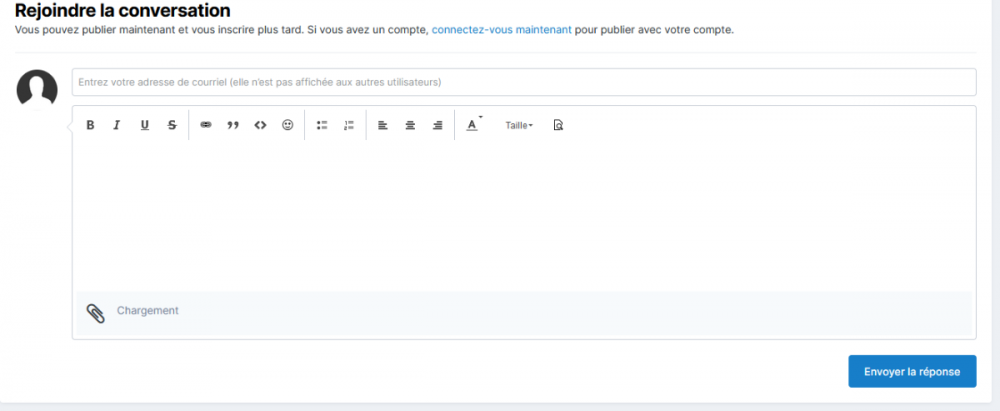Screen dimensions: 1000x411
Task: Click the default user avatar
Action: [x=37, y=90]
